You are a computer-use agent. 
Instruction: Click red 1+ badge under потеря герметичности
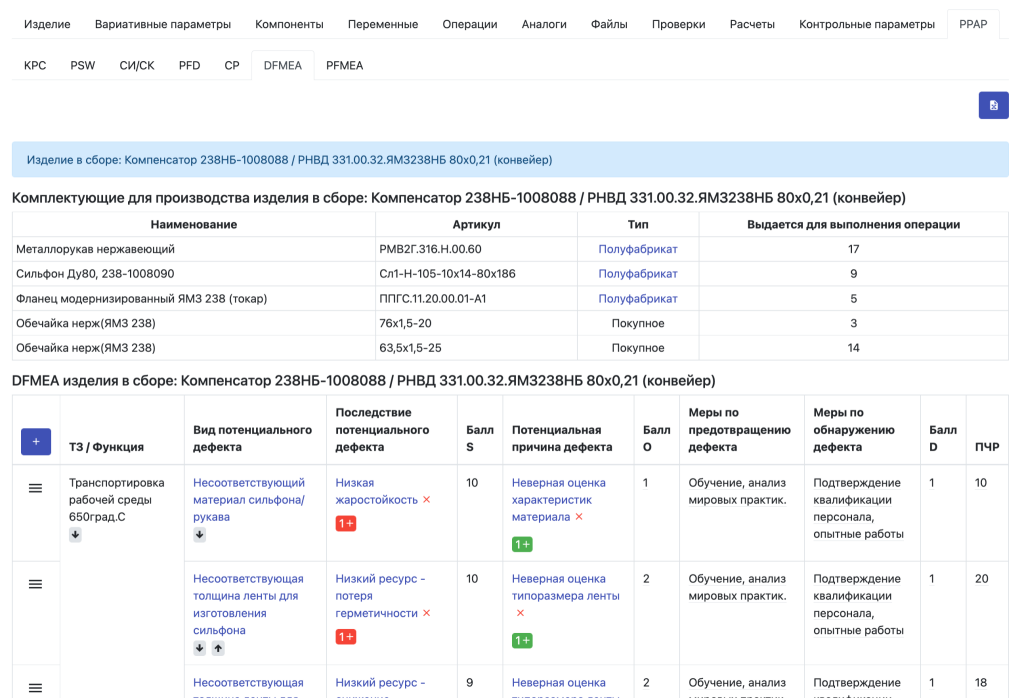(345, 637)
